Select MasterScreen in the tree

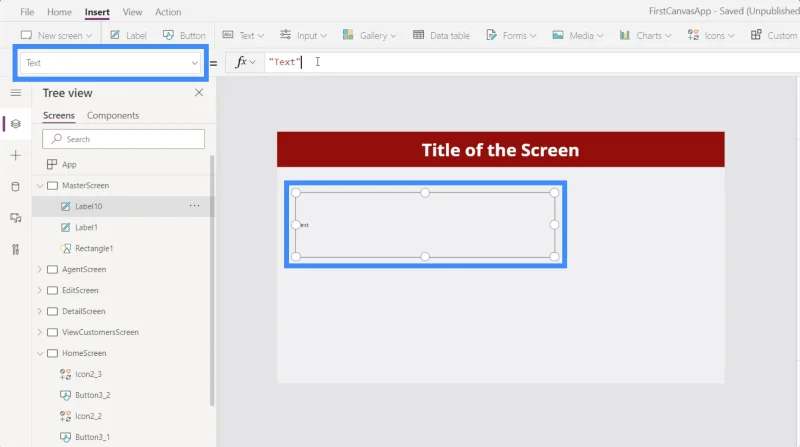point(85,185)
